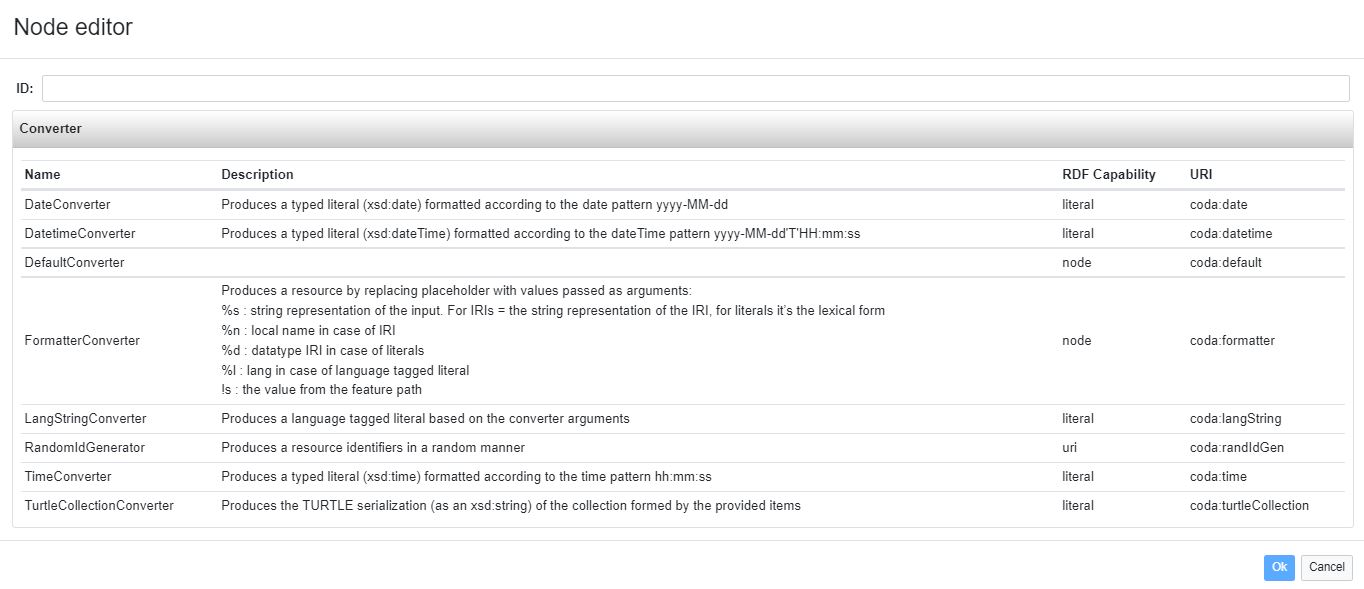Click the Name column header
This screenshot has width=1364, height=589.
point(42,175)
